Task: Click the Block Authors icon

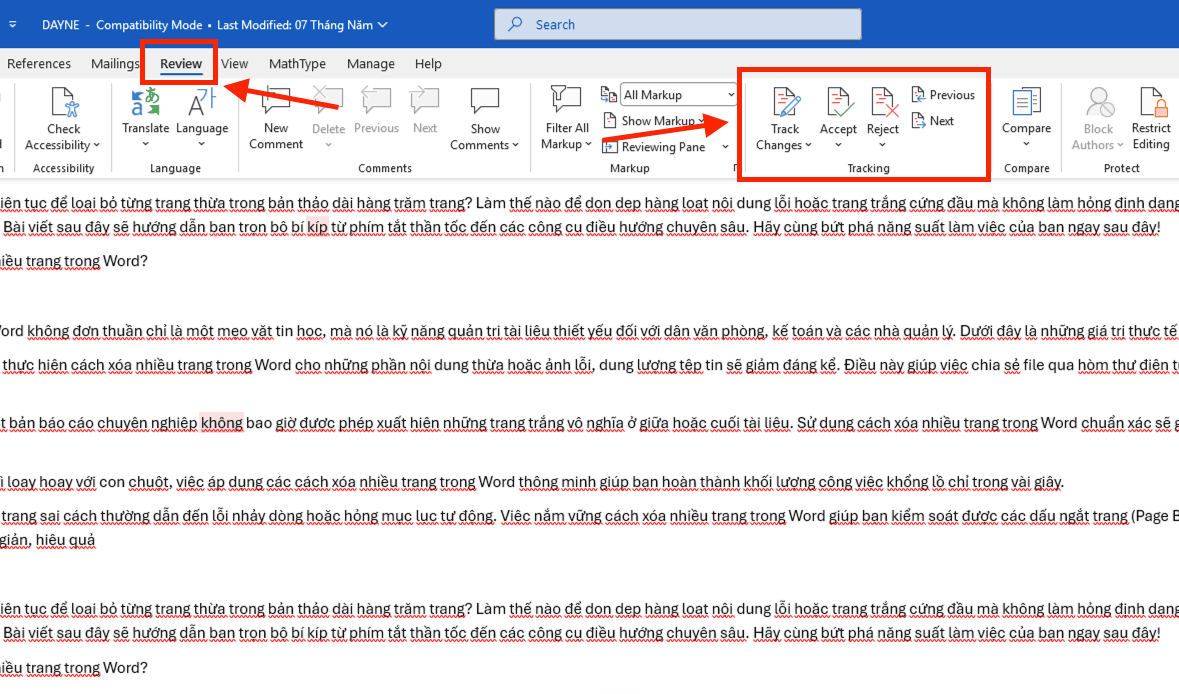Action: (1099, 103)
